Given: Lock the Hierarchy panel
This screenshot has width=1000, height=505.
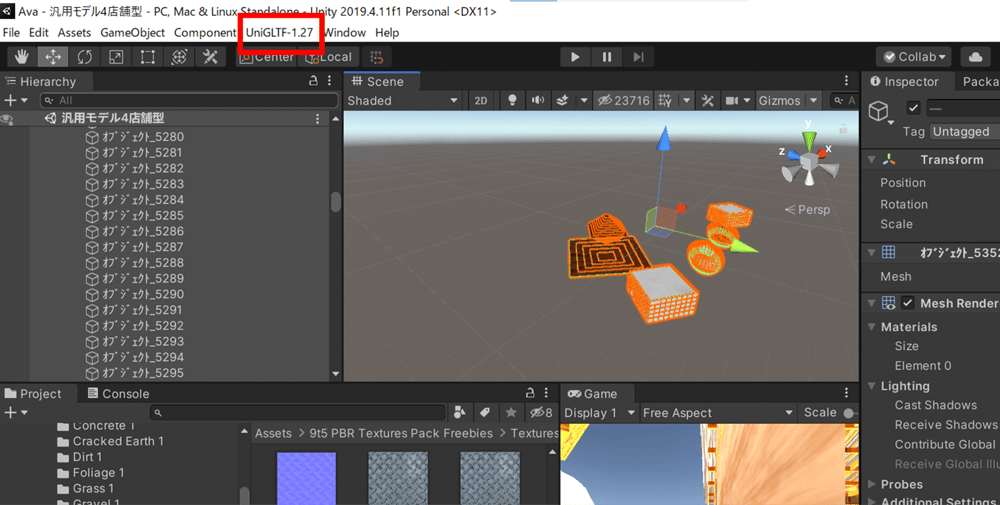Looking at the screenshot, I should pyautogui.click(x=313, y=81).
